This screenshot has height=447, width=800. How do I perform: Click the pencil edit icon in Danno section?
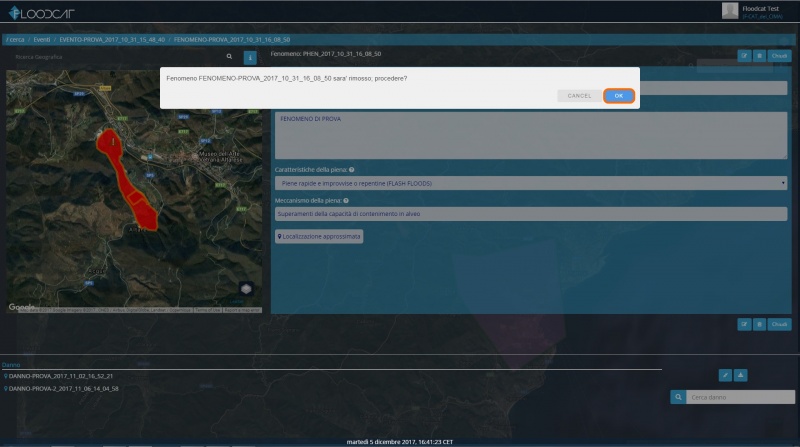(725, 375)
